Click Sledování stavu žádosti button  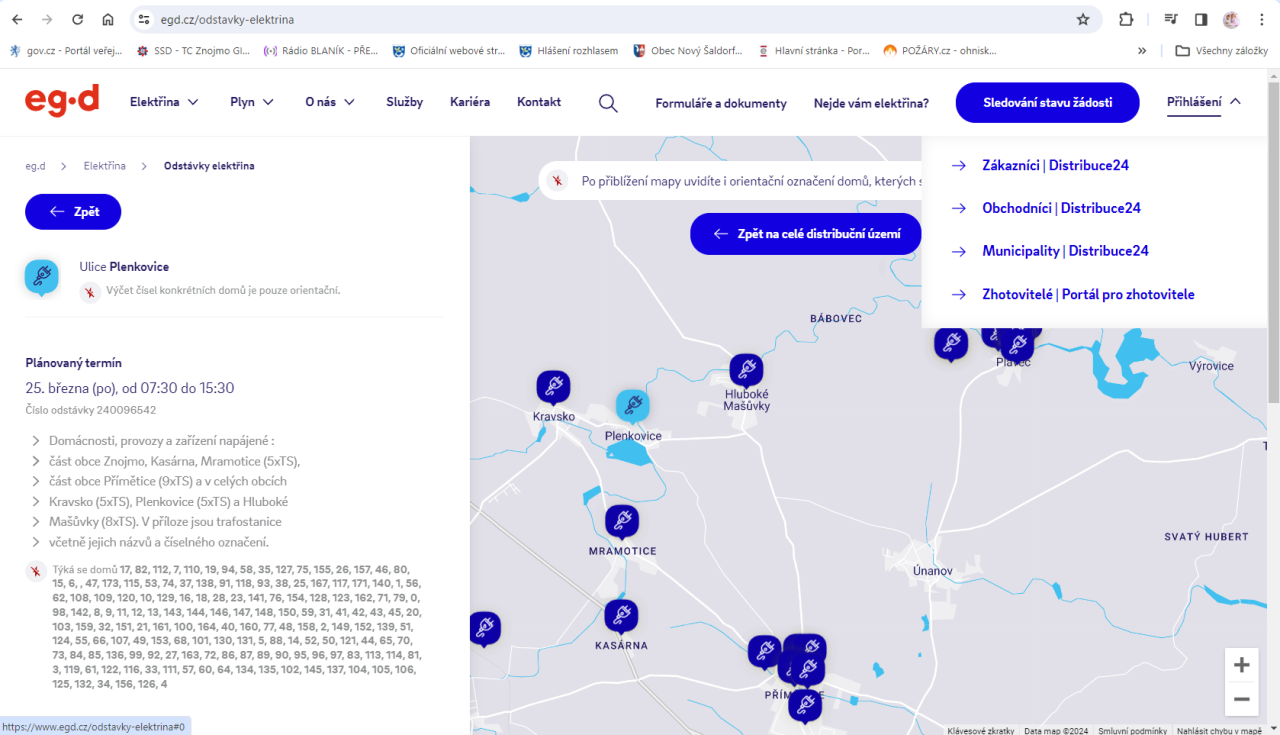[x=1047, y=103]
